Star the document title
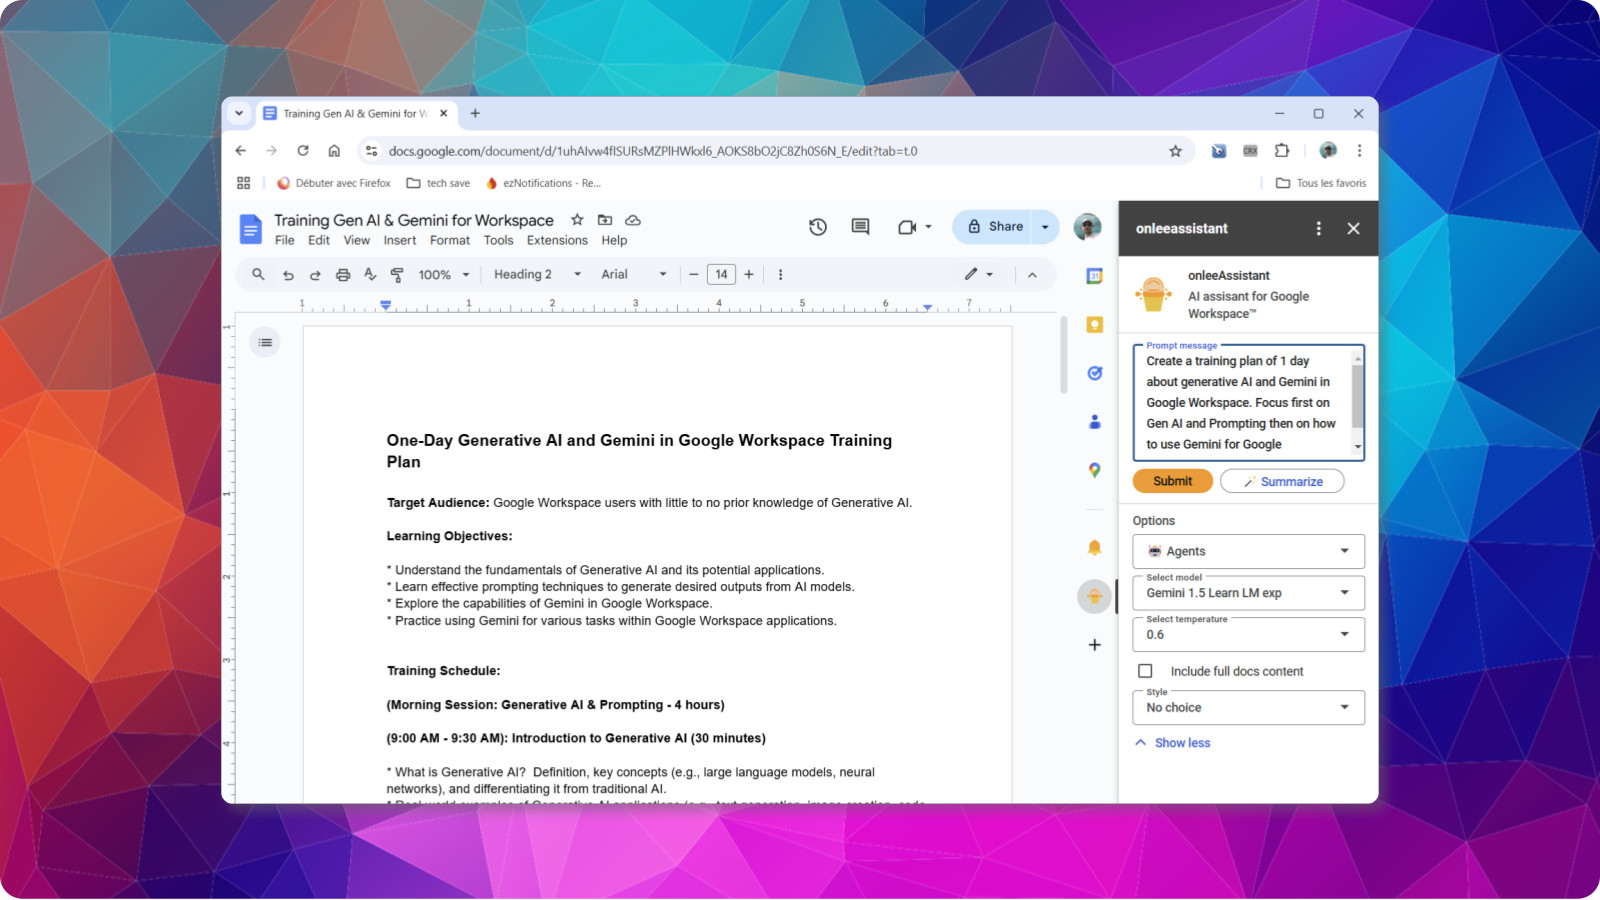 click(x=577, y=220)
